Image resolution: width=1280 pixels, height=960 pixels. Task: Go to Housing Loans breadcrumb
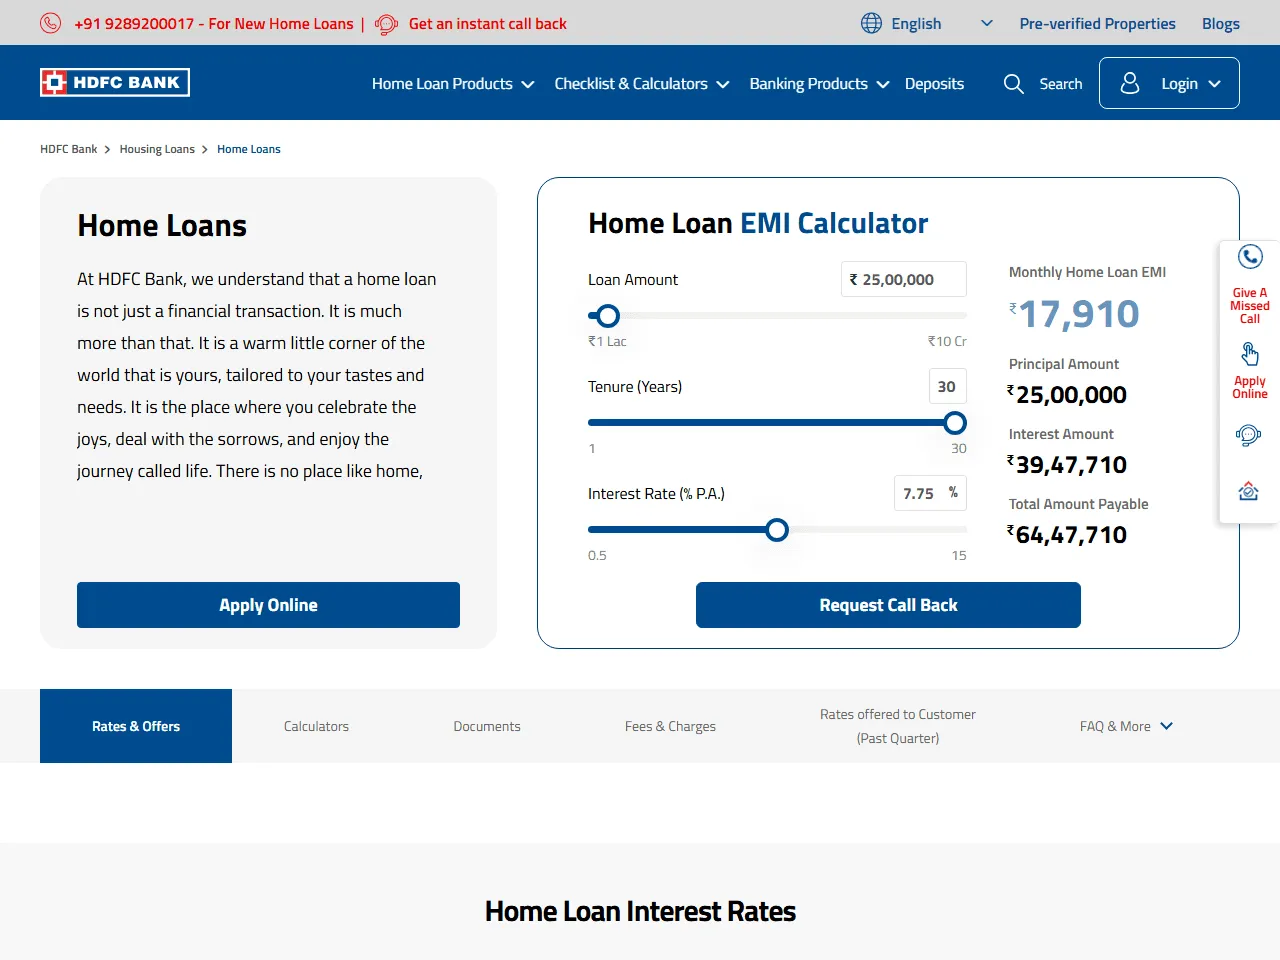click(x=157, y=149)
